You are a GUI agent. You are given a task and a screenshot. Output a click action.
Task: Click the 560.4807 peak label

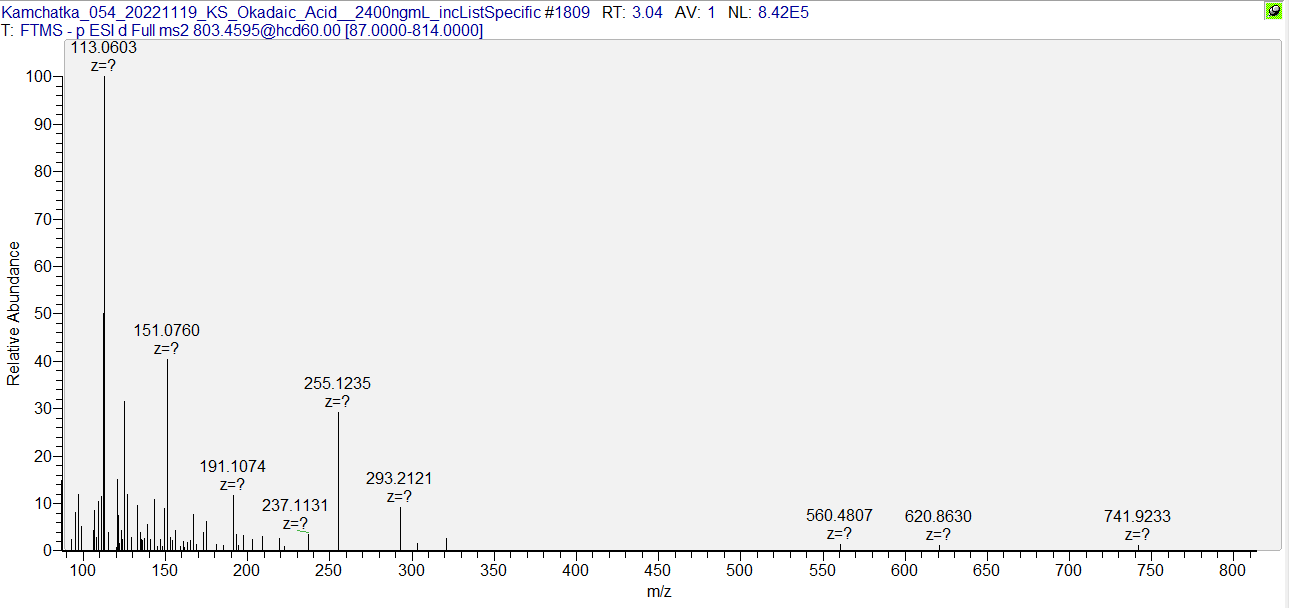[x=839, y=516]
